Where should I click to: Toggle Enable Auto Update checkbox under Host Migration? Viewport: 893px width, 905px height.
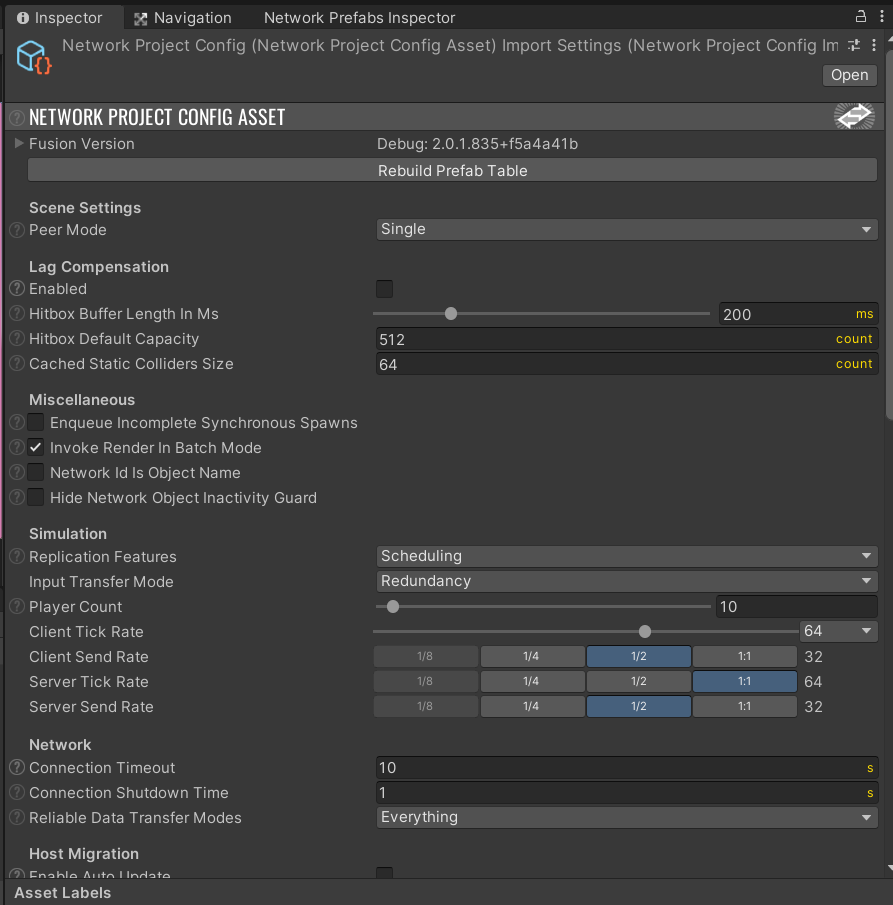pos(384,872)
